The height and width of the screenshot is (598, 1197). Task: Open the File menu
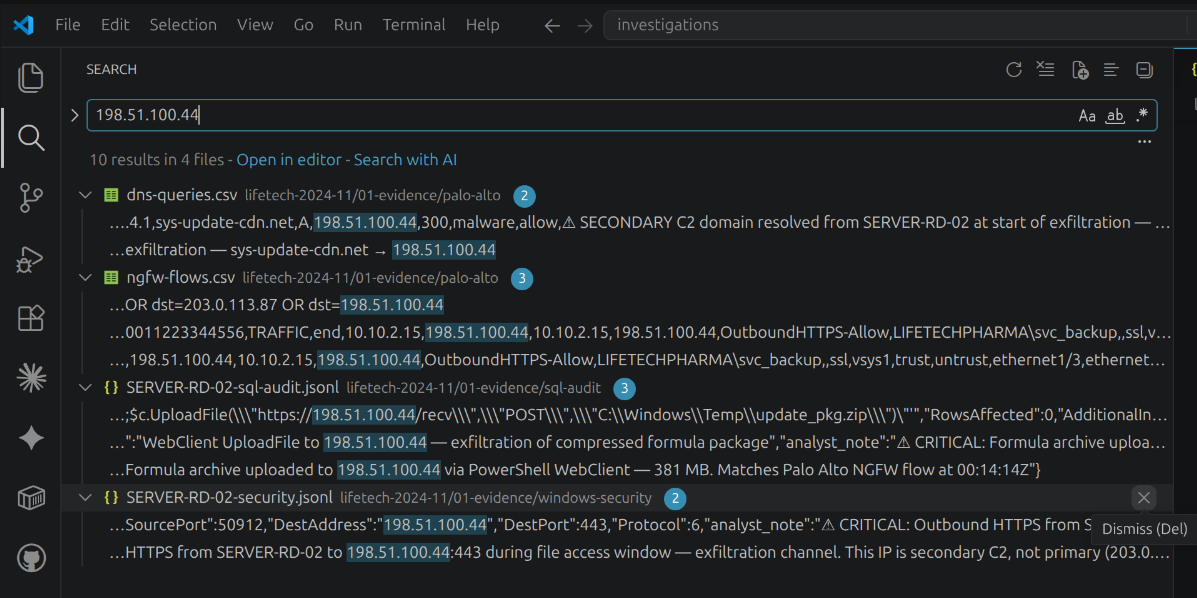[x=68, y=25]
